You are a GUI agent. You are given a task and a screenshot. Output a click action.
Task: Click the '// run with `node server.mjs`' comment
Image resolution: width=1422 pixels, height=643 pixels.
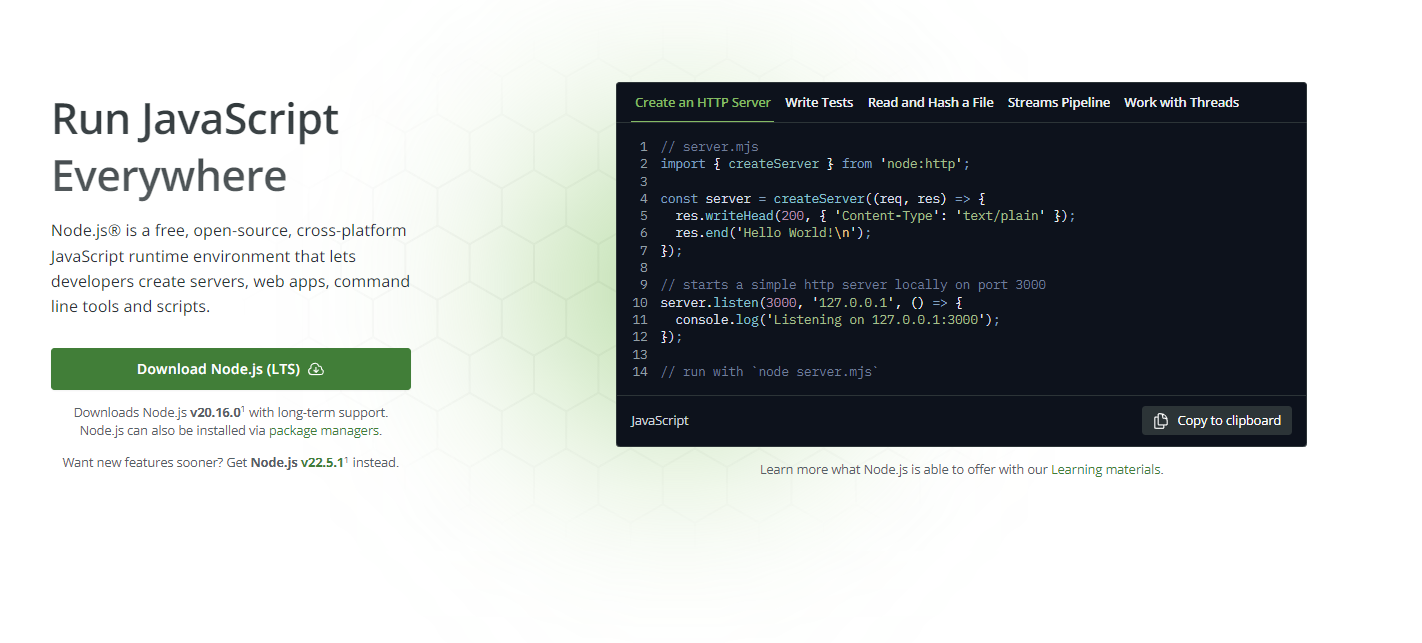(769, 372)
